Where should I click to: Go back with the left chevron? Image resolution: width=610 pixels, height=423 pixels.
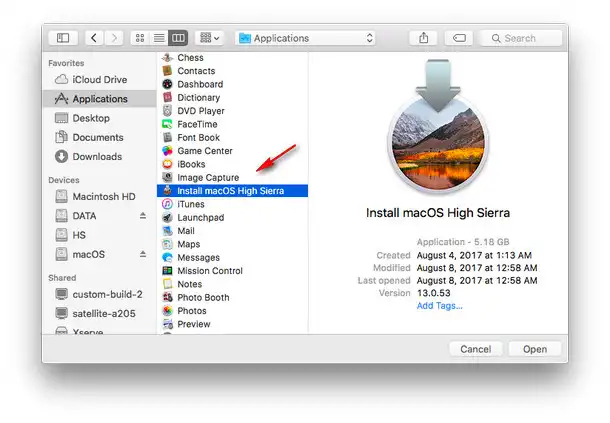click(x=94, y=38)
